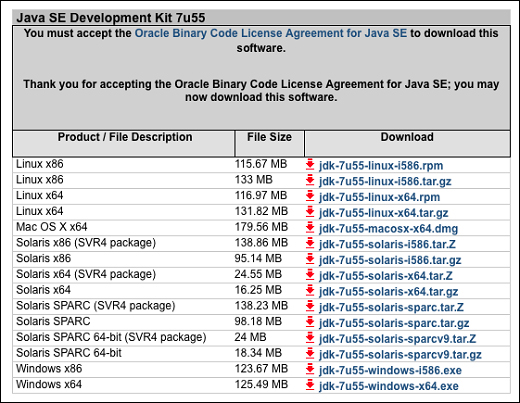Click download arrow icon for jdk-7u55-solaris-i586.tar.gz
Viewport: 520px width, 403px height.
click(x=310, y=259)
